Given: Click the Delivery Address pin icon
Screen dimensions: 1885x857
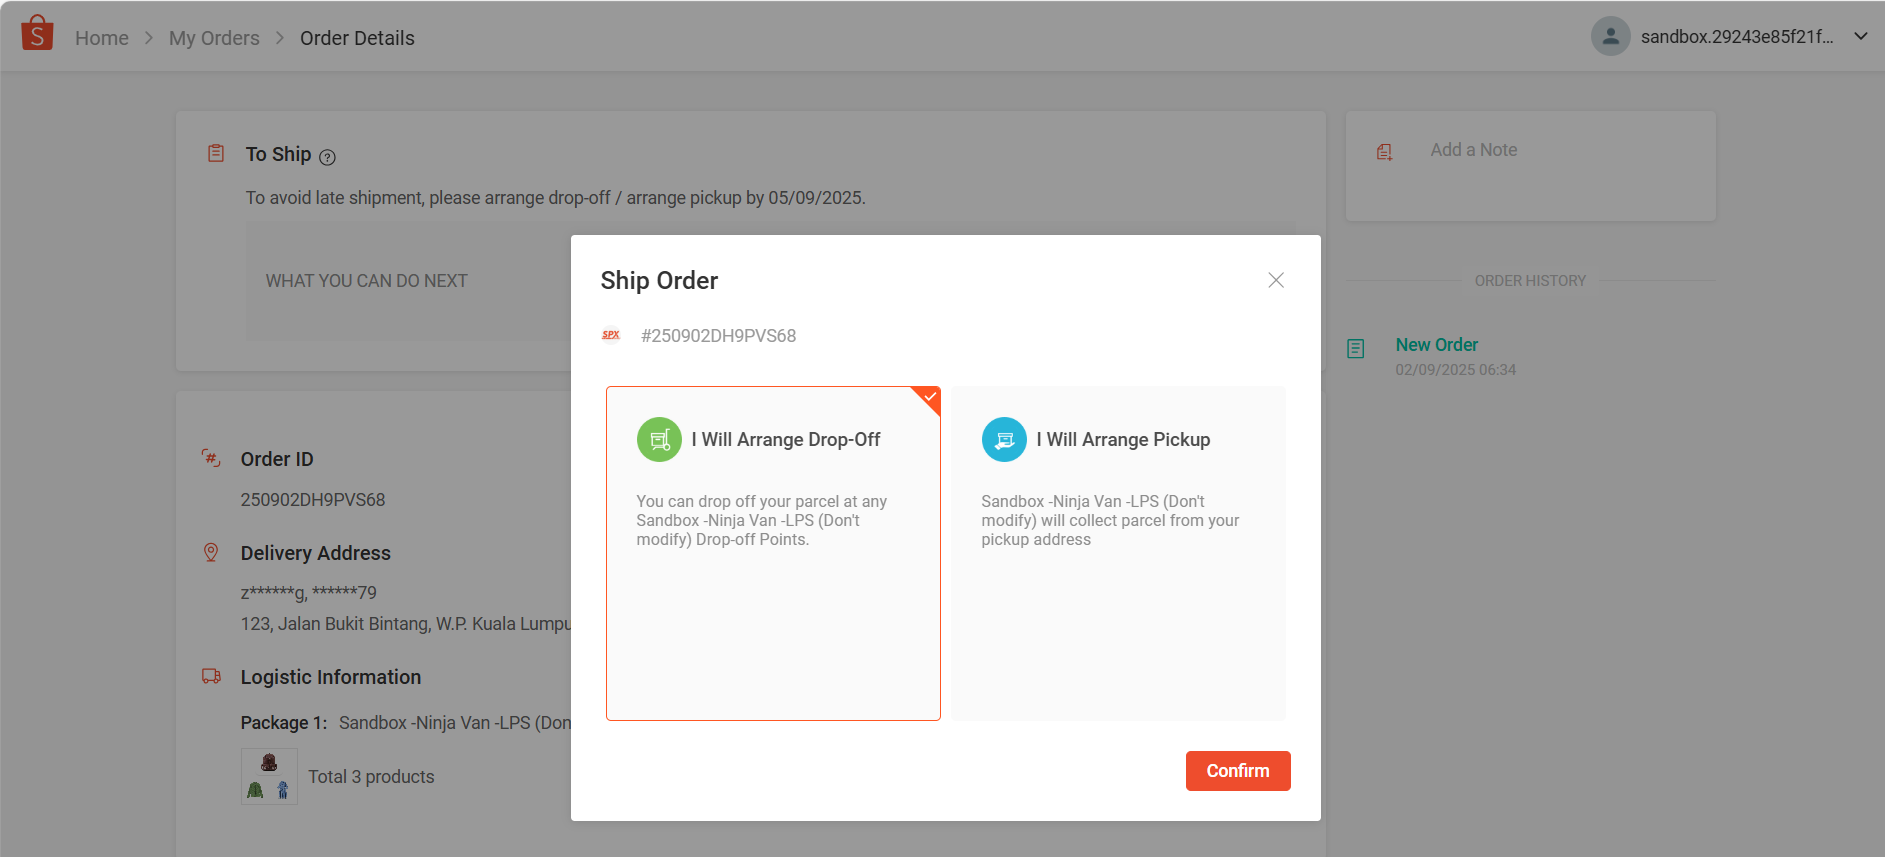Looking at the screenshot, I should pos(211,552).
